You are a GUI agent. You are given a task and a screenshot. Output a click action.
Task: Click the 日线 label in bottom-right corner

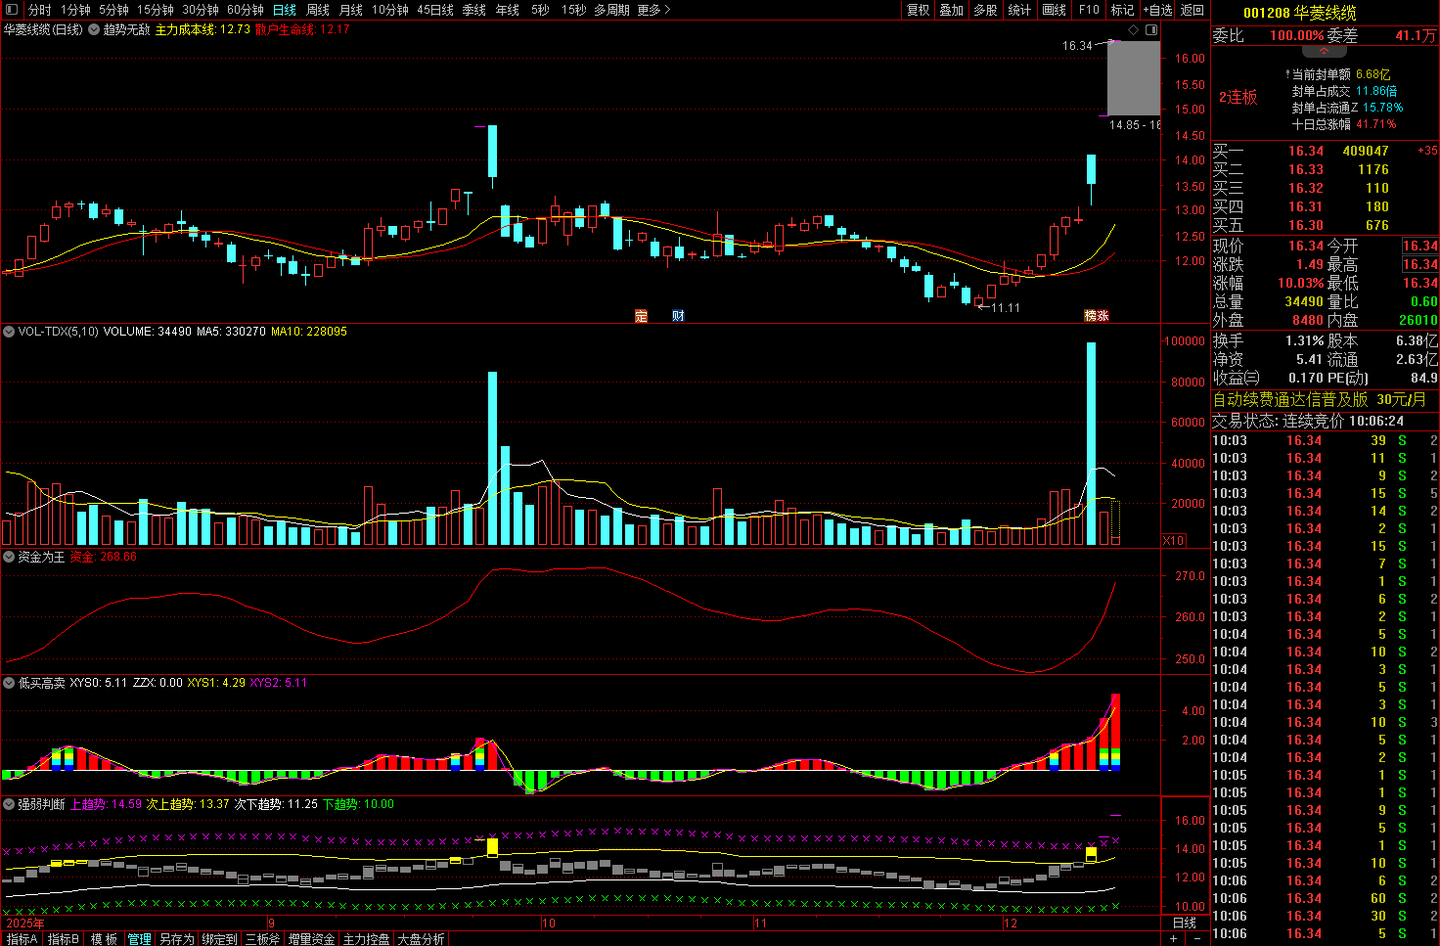pos(1184,923)
